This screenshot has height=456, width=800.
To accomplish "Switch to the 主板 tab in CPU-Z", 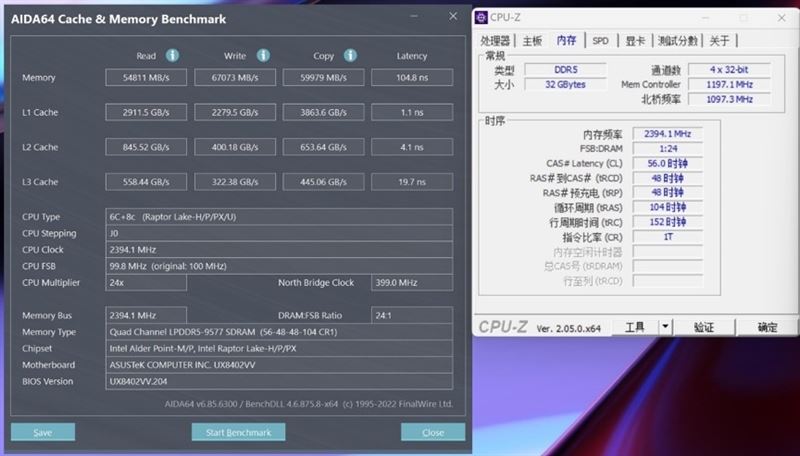I will tap(532, 41).
